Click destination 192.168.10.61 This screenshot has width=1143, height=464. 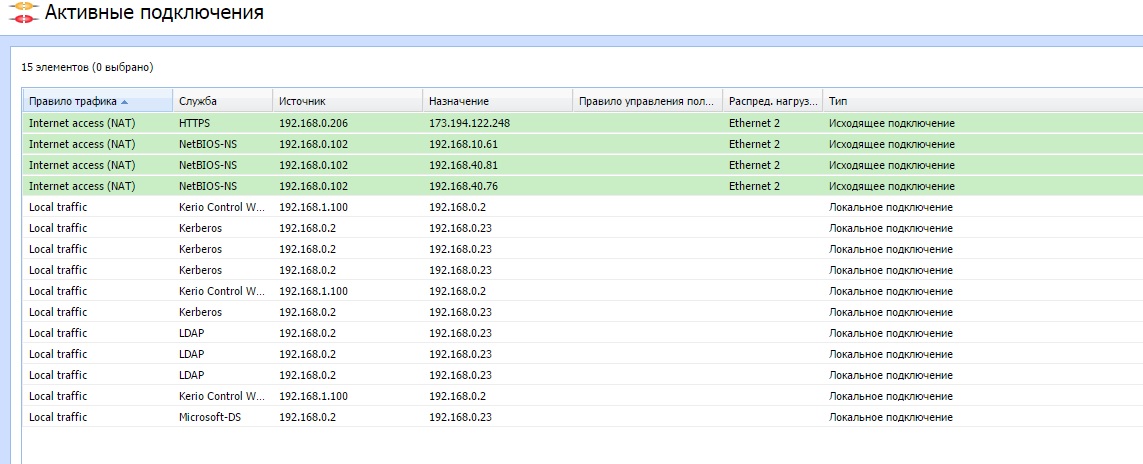[464, 144]
